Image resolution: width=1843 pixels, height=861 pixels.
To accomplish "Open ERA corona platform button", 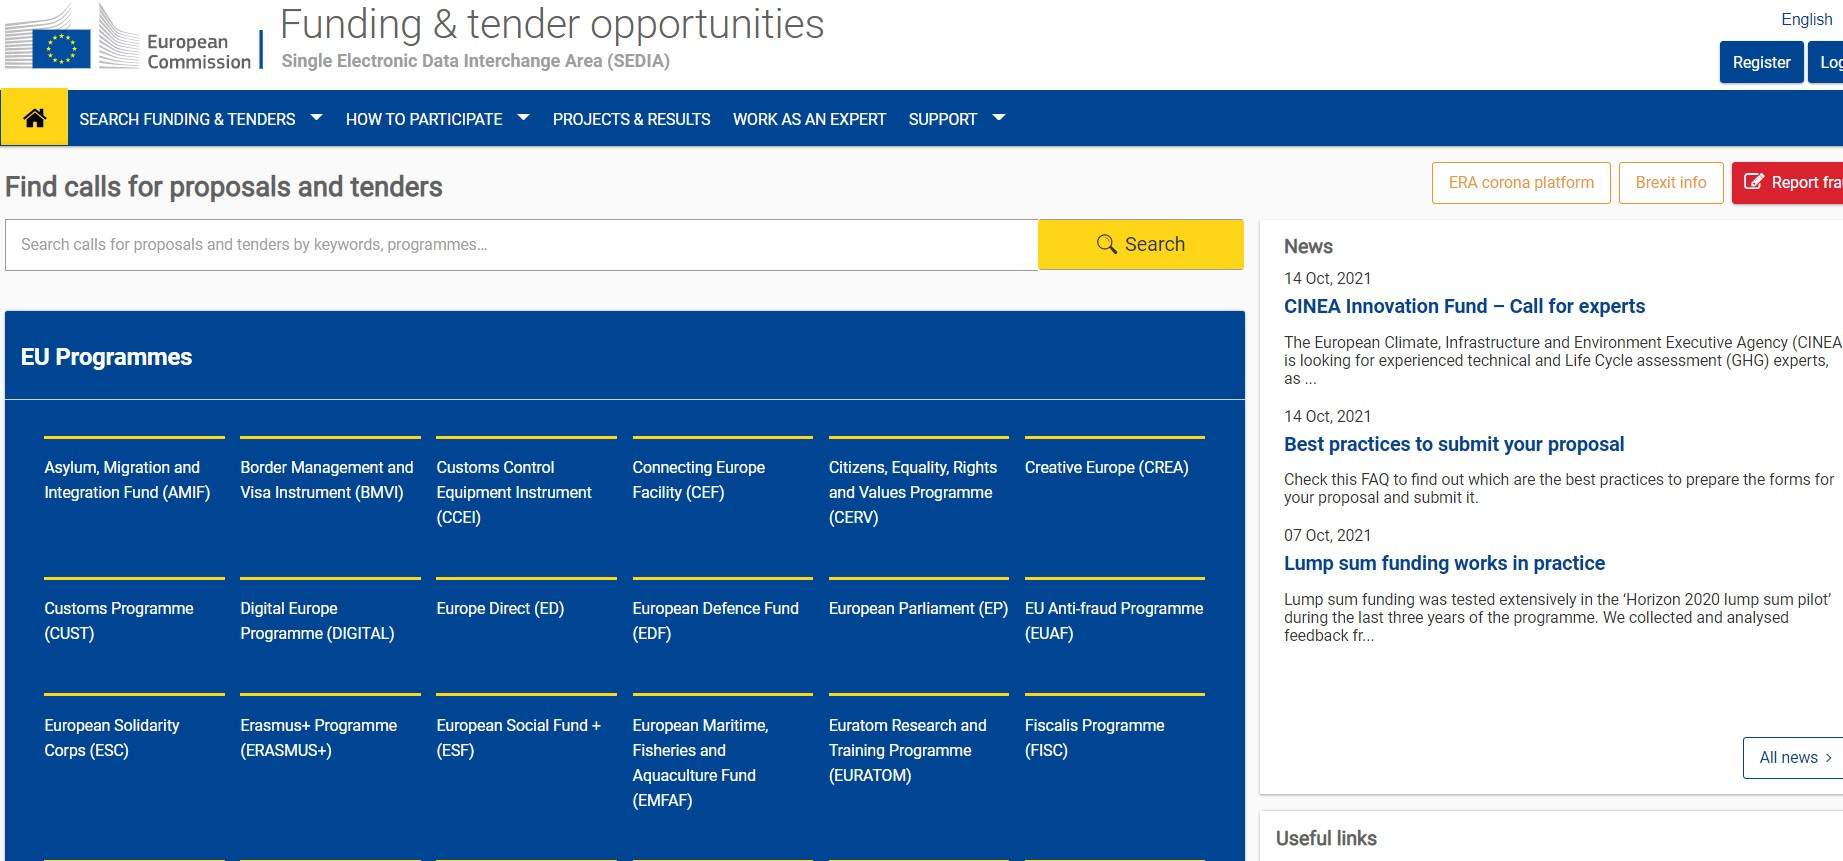I will pos(1521,183).
